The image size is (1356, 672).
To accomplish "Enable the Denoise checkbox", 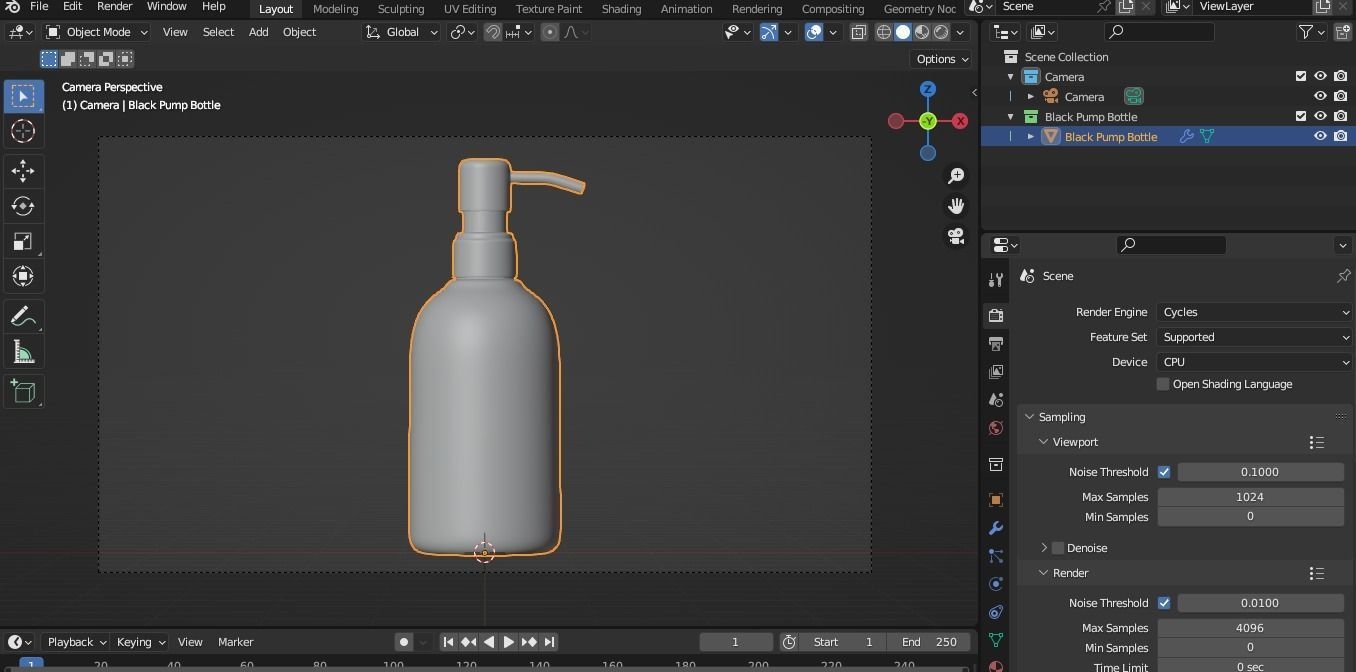I will coord(1058,548).
